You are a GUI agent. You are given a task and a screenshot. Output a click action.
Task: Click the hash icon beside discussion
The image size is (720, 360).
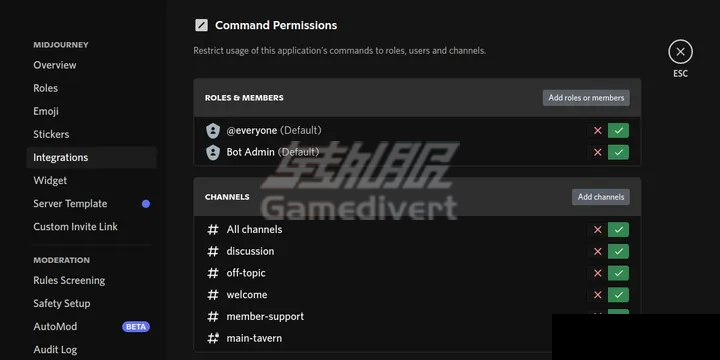pyautogui.click(x=213, y=251)
